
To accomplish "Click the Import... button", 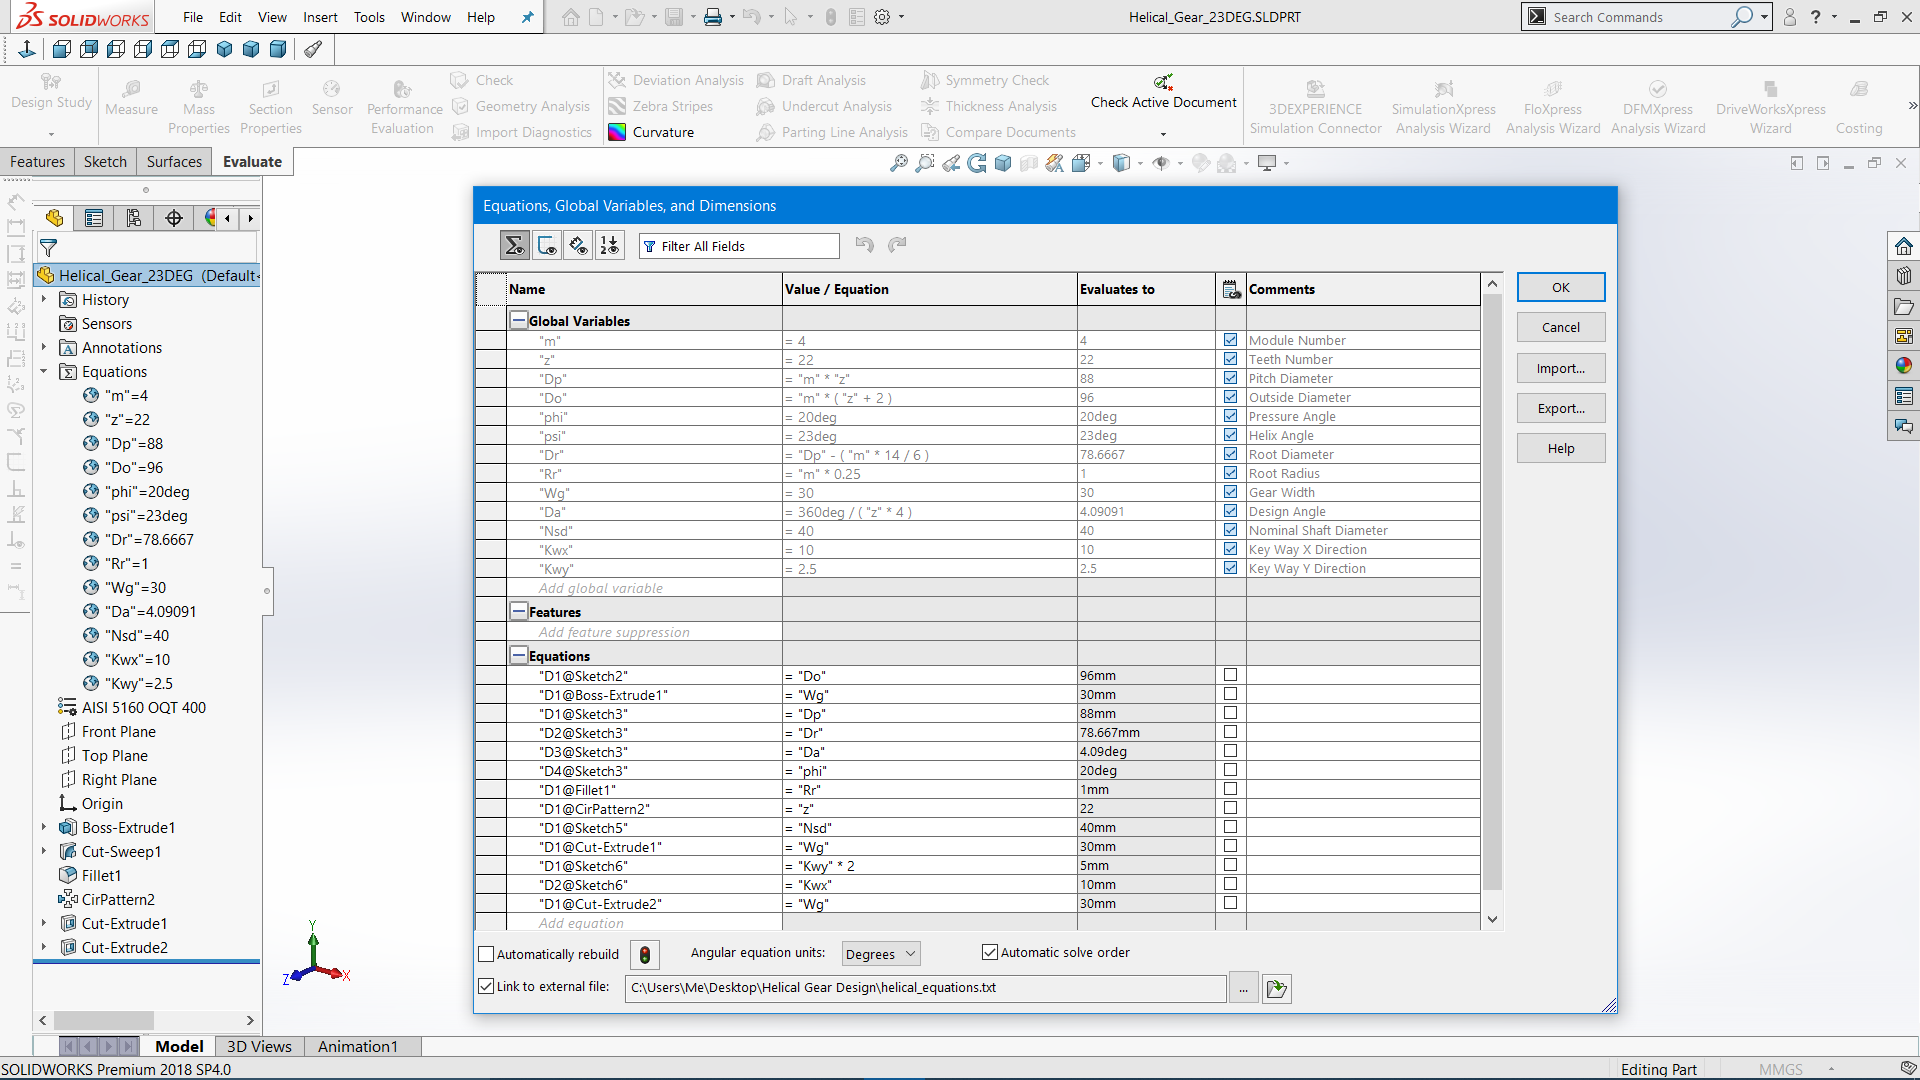I will [1560, 368].
